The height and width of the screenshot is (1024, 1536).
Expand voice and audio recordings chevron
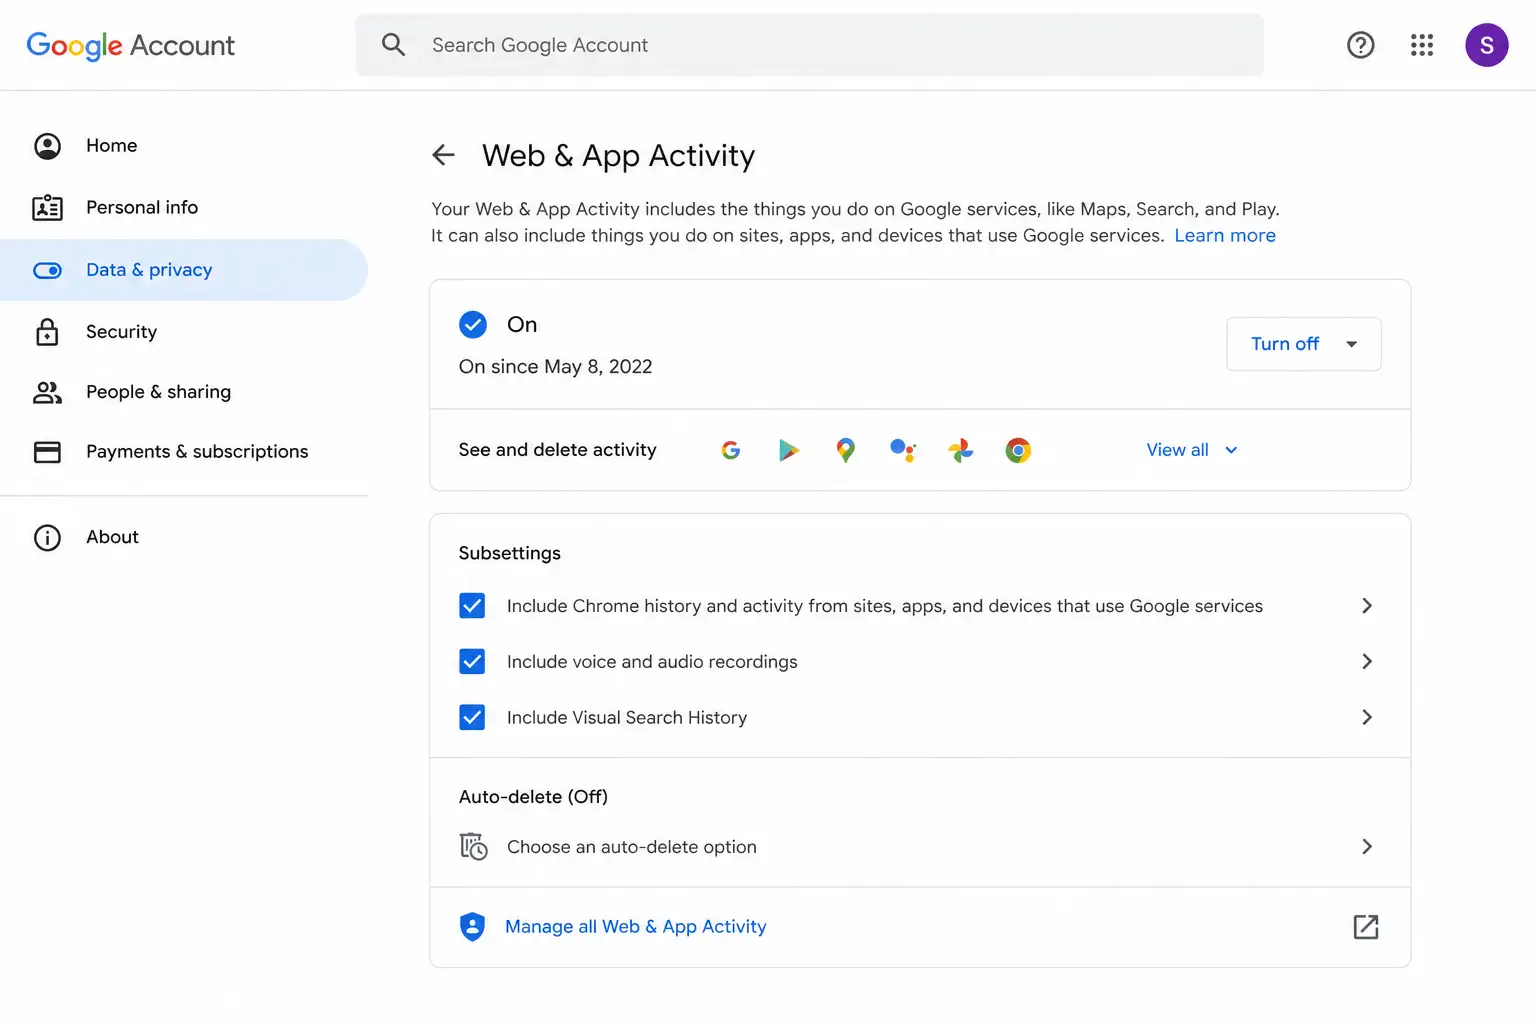pos(1367,662)
